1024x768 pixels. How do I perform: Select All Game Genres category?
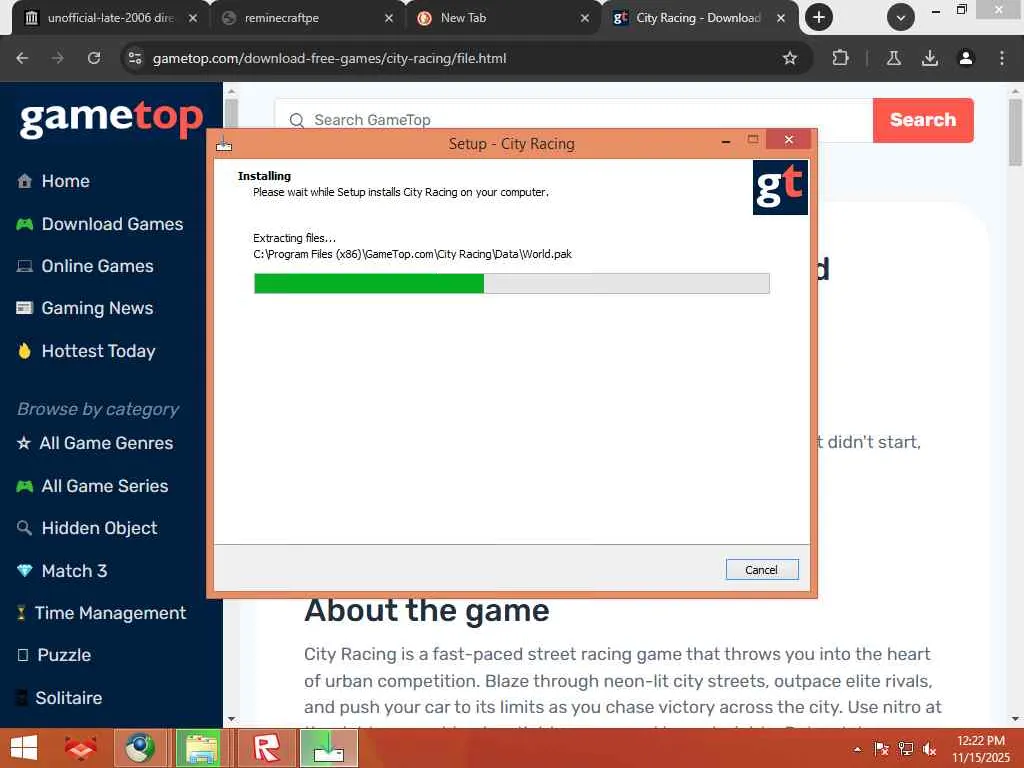click(106, 443)
